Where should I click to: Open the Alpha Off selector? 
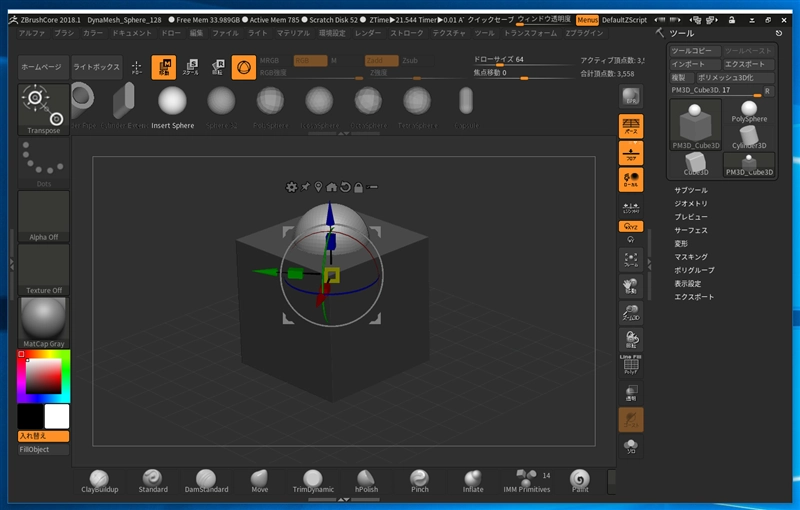(43, 216)
